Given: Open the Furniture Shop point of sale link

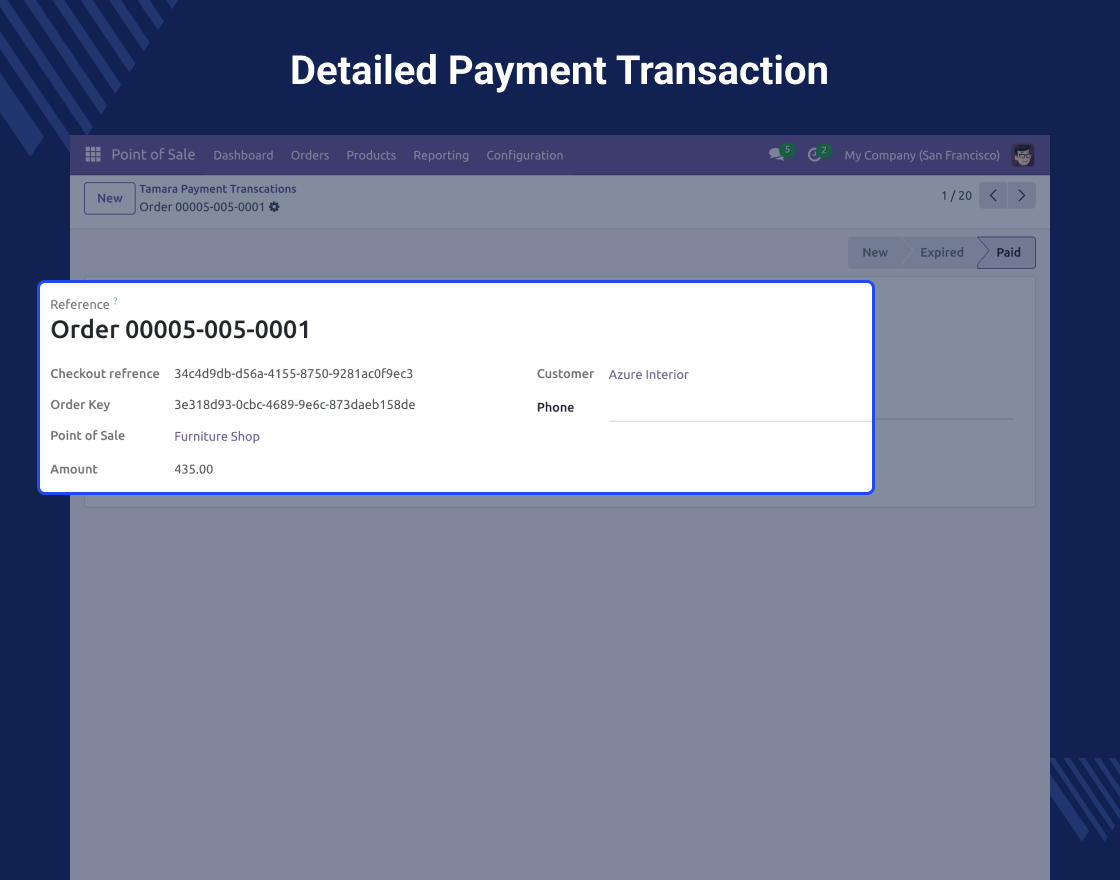Looking at the screenshot, I should (217, 437).
